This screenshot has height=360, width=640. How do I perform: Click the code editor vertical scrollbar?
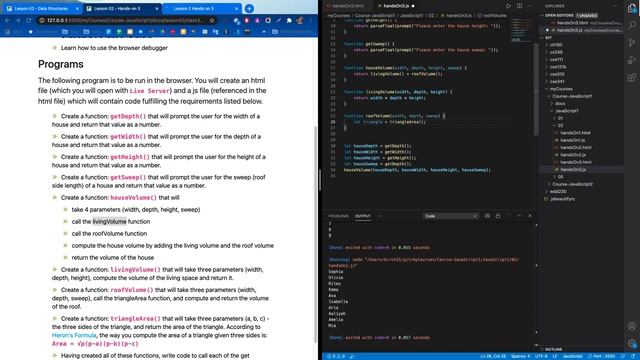(x=536, y=89)
